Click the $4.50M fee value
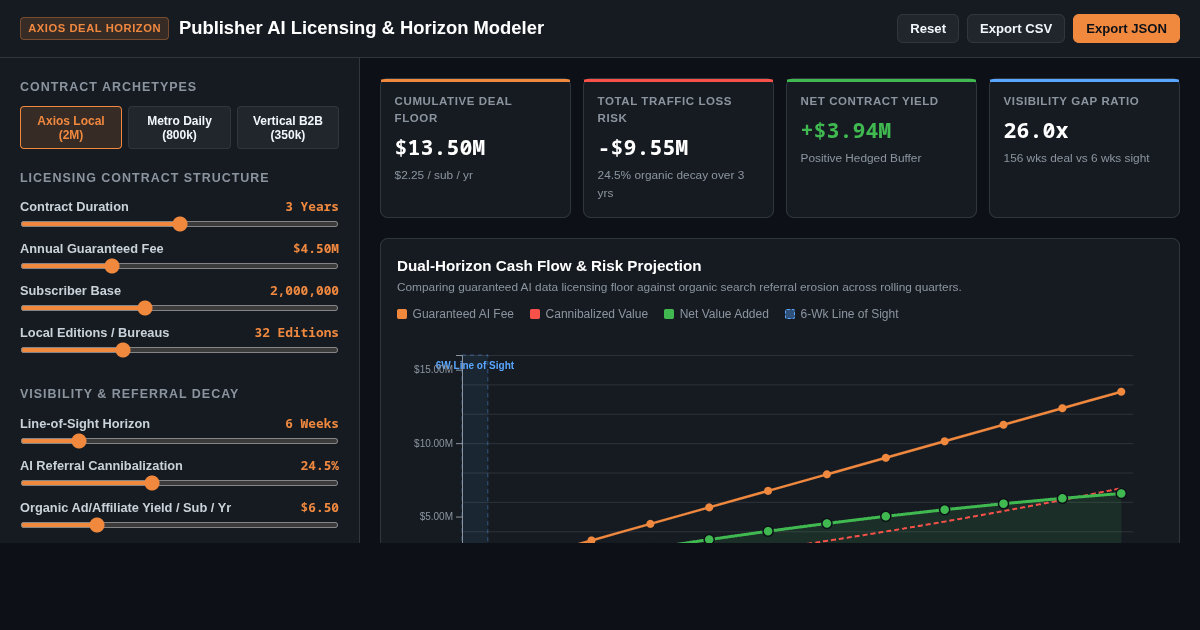The width and height of the screenshot is (1200, 630). pyautogui.click(x=316, y=249)
